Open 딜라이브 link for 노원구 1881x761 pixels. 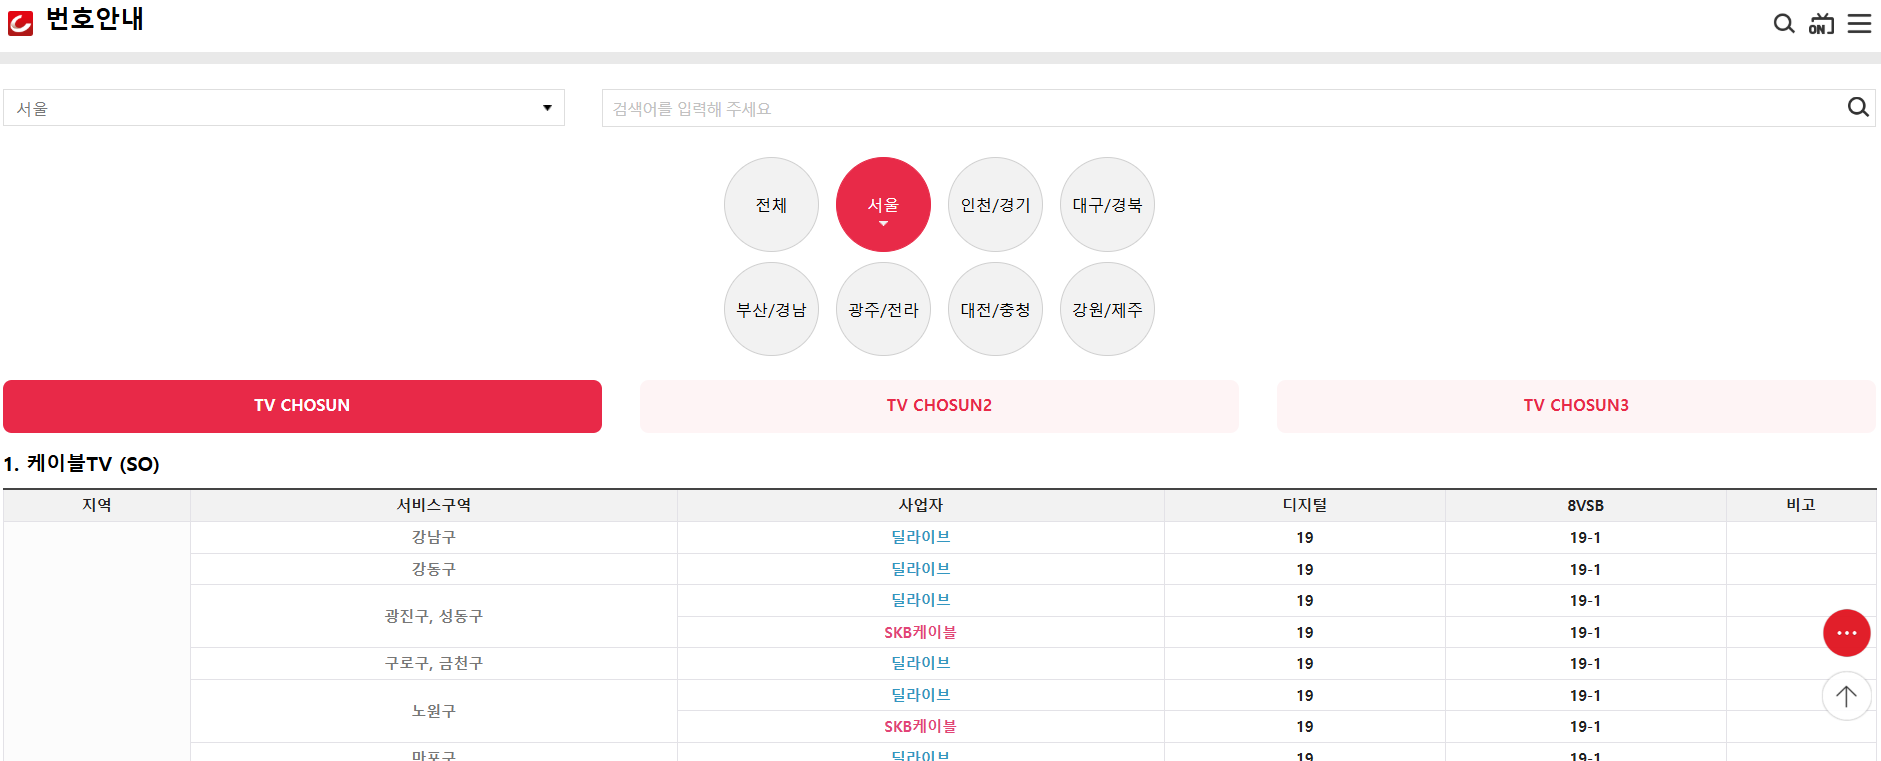point(921,695)
